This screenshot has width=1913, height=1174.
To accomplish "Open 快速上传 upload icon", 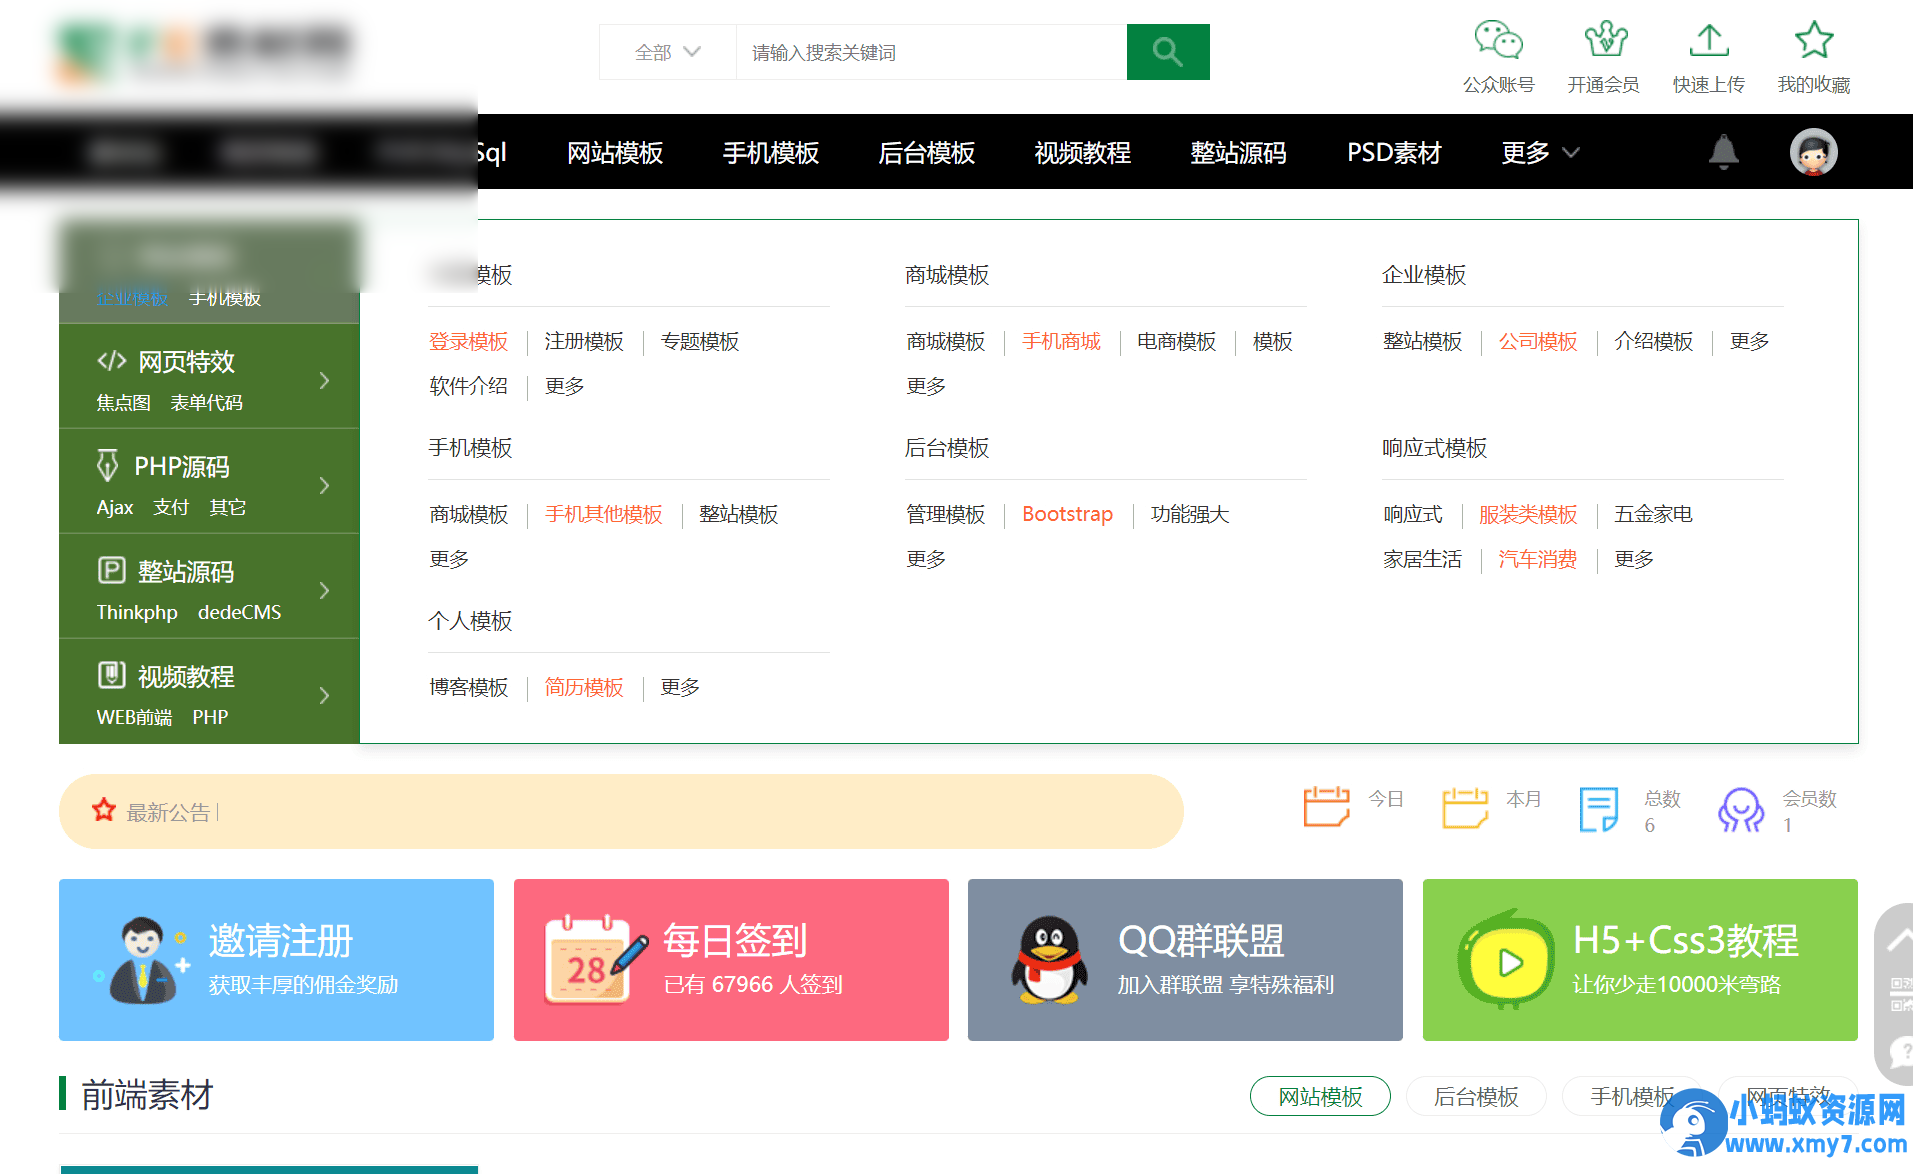I will (1708, 42).
